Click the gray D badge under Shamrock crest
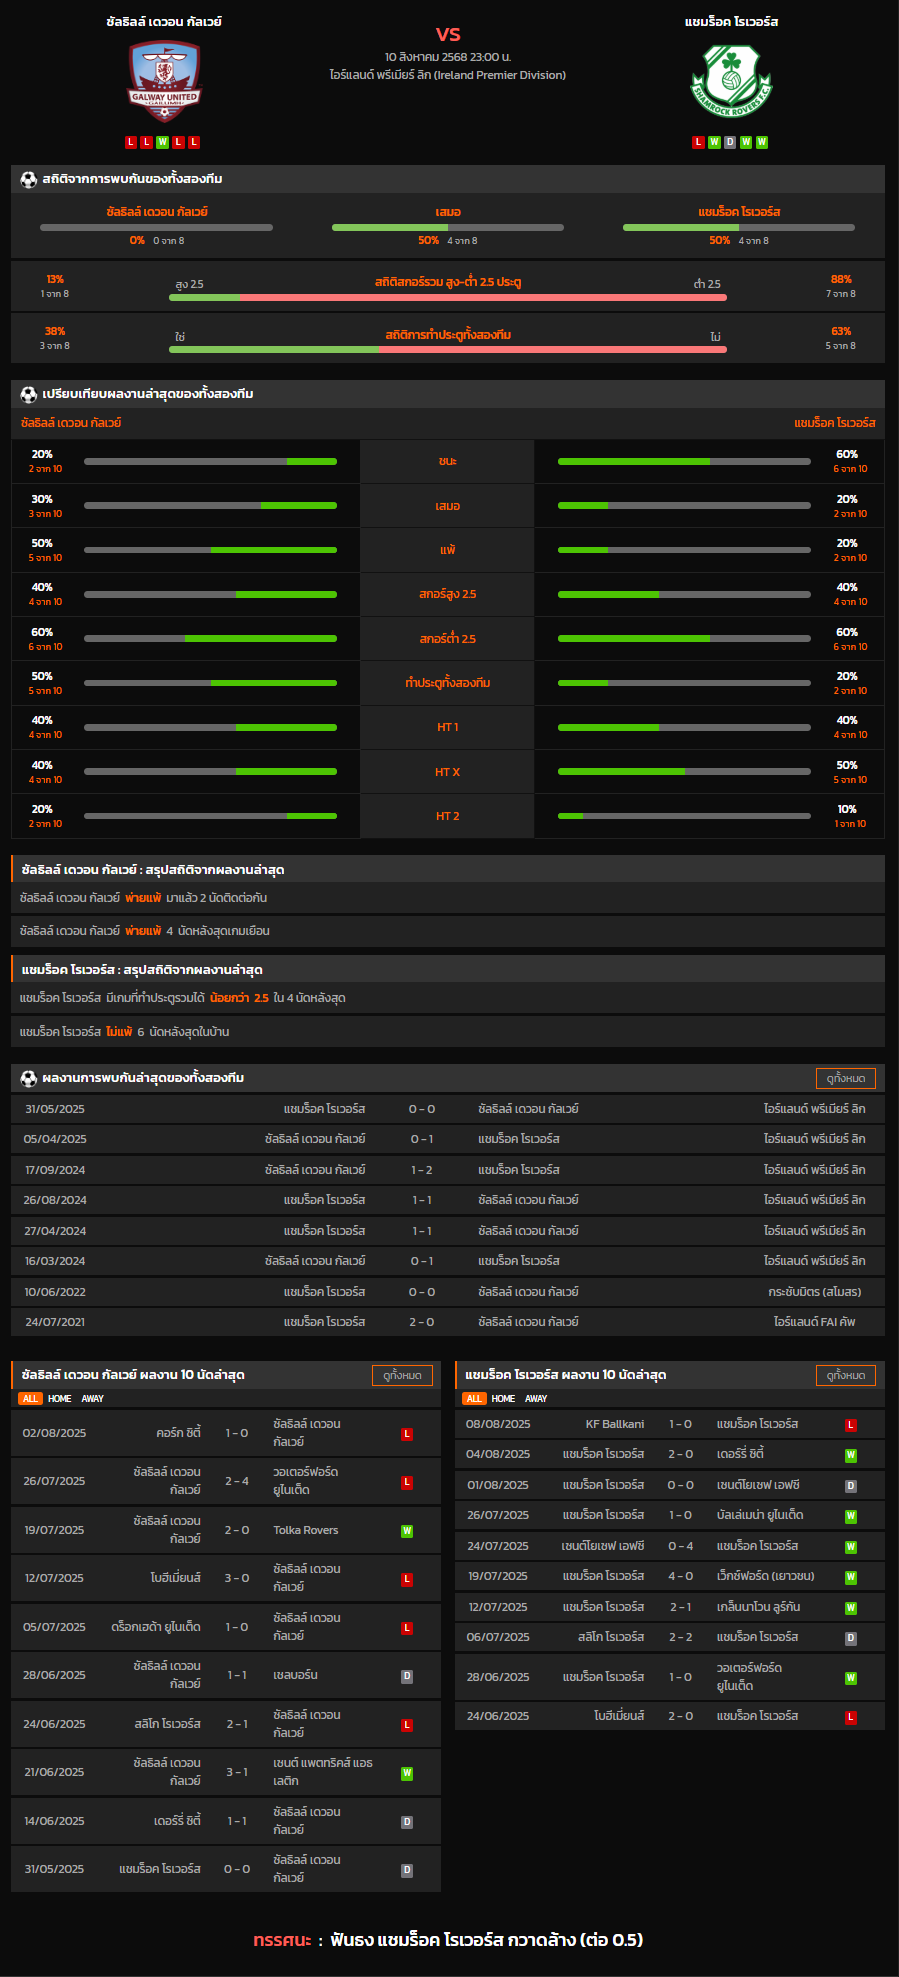899x1977 pixels. pos(730,142)
